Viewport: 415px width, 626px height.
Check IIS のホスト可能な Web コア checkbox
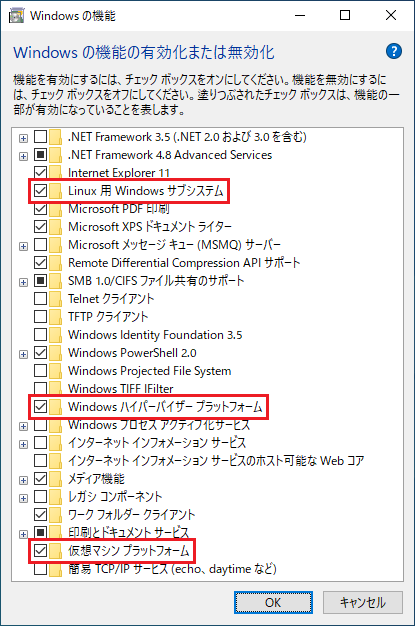pyautogui.click(x=40, y=461)
